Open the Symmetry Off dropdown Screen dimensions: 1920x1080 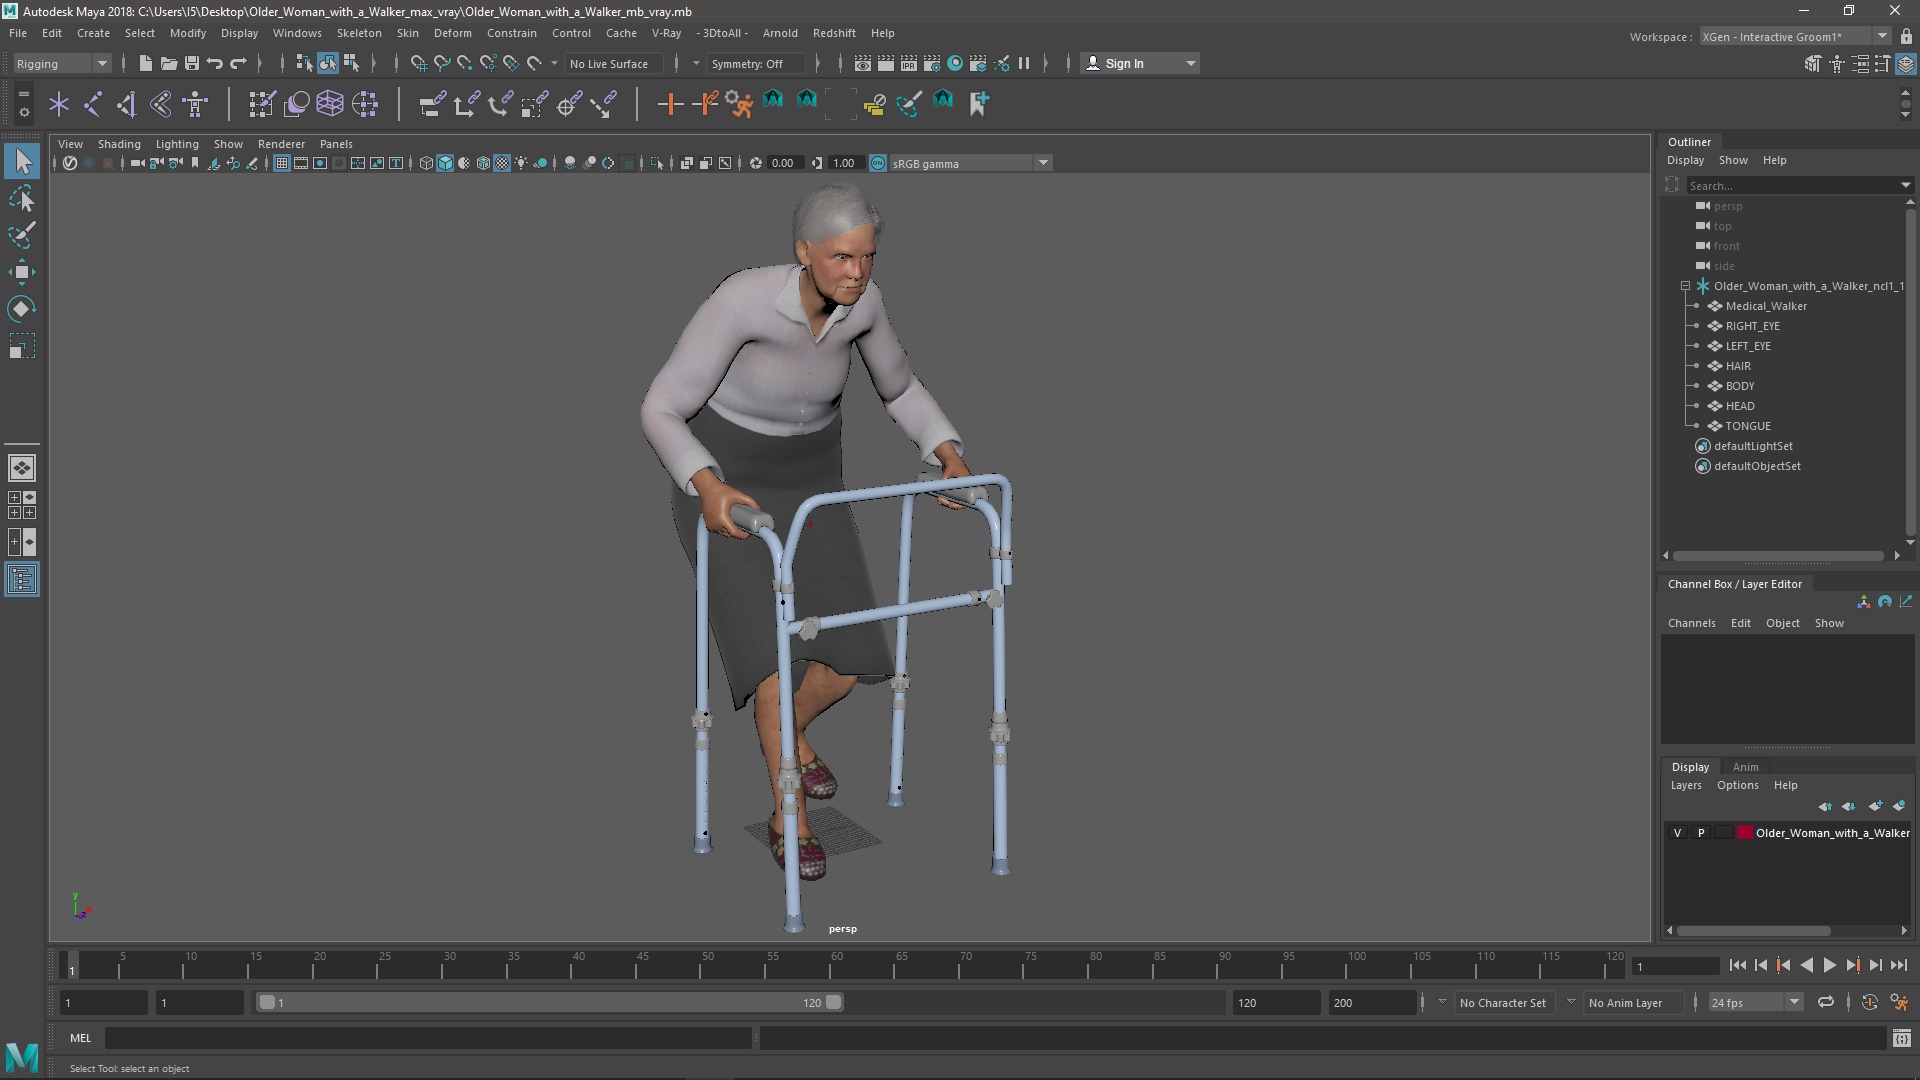point(756,63)
